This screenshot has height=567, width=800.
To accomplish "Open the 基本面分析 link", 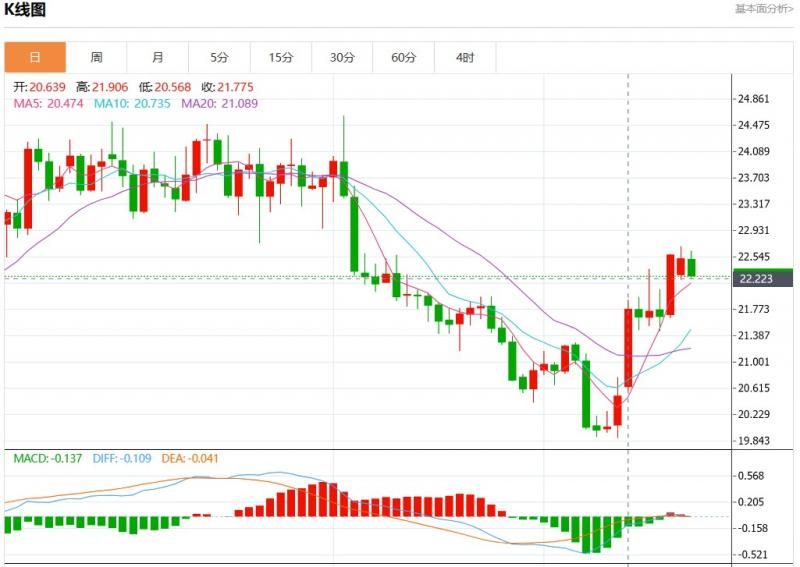I will pos(765,9).
